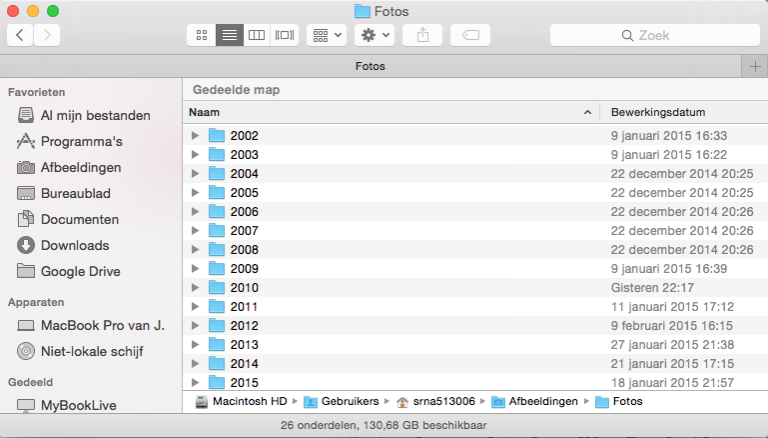Open the gear action menu
Viewport: 768px width, 438px height.
coord(375,35)
